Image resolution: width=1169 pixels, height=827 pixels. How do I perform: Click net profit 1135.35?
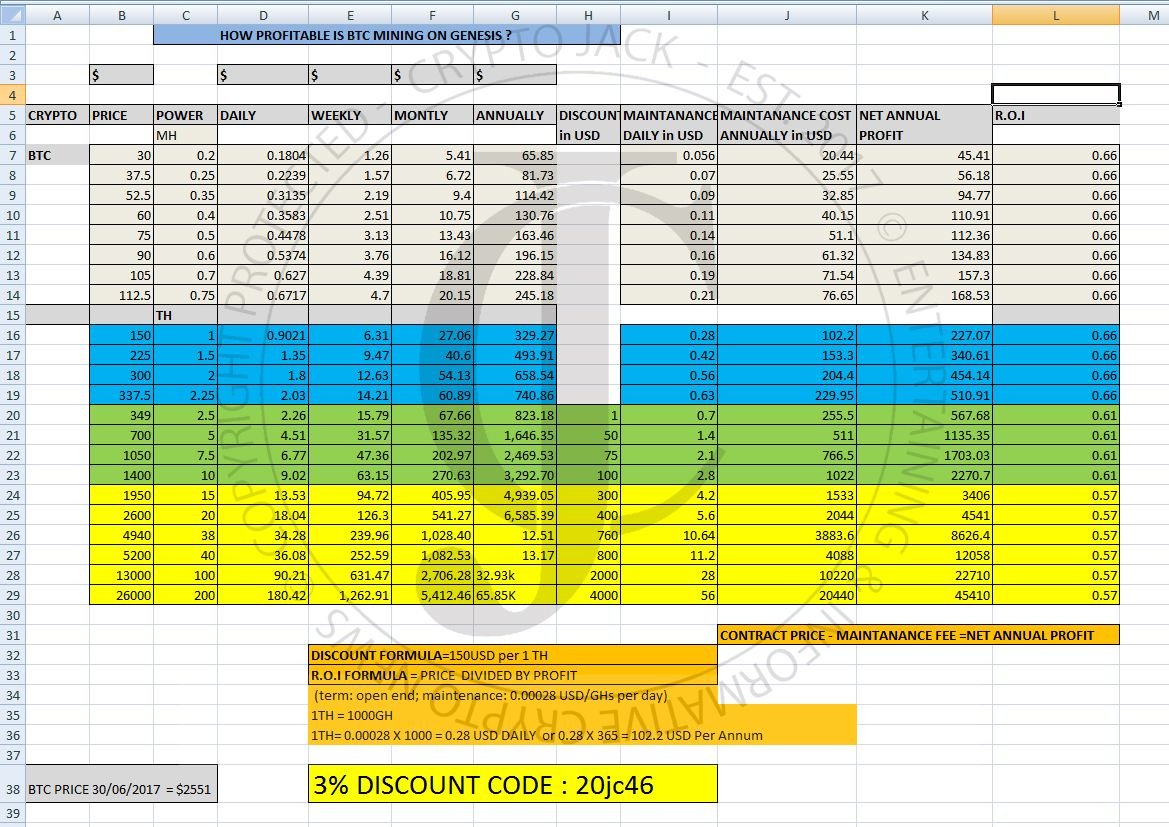pos(924,435)
